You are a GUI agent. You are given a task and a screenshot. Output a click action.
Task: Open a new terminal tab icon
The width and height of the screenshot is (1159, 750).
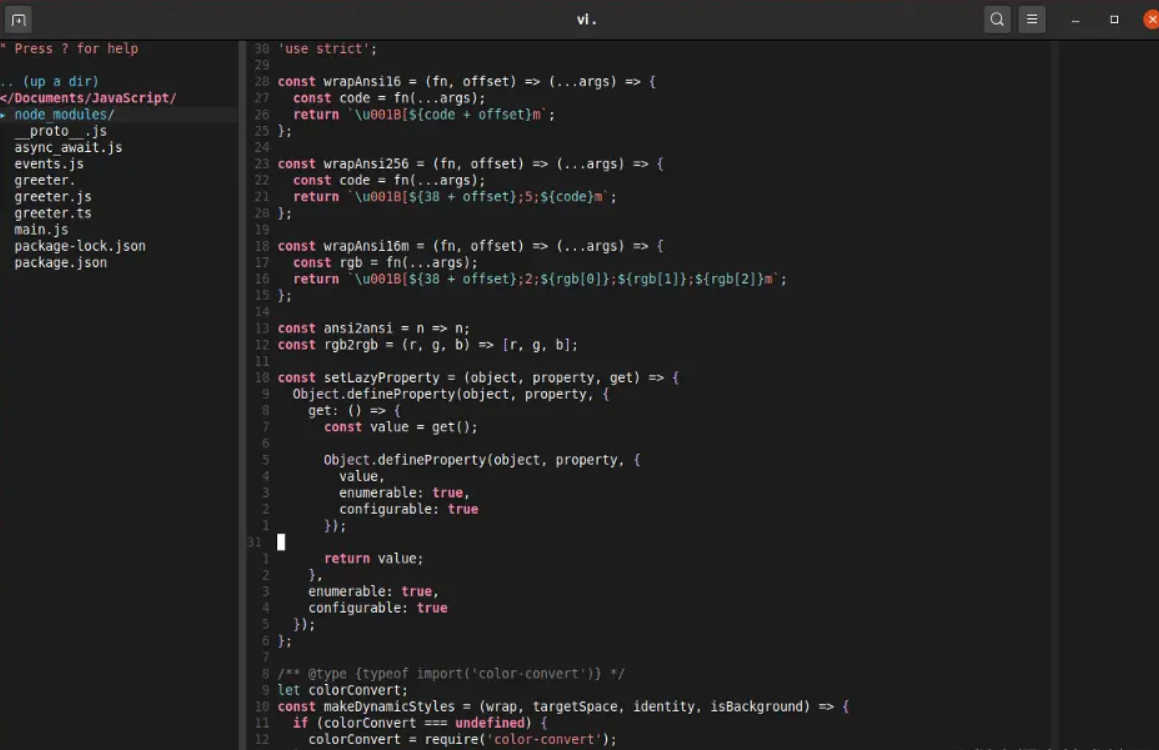[18, 20]
